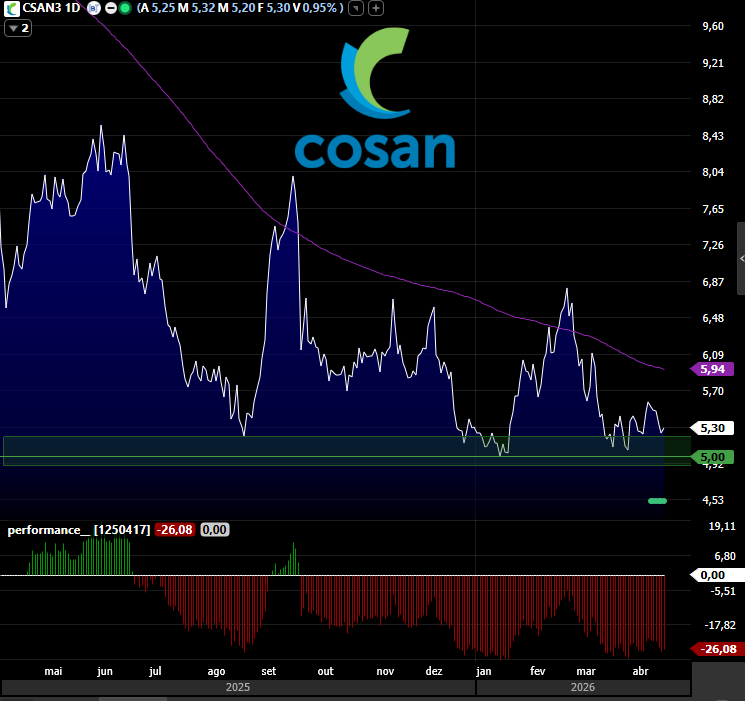Click the green status circle indicator
745x701 pixels.
click(x=125, y=8)
